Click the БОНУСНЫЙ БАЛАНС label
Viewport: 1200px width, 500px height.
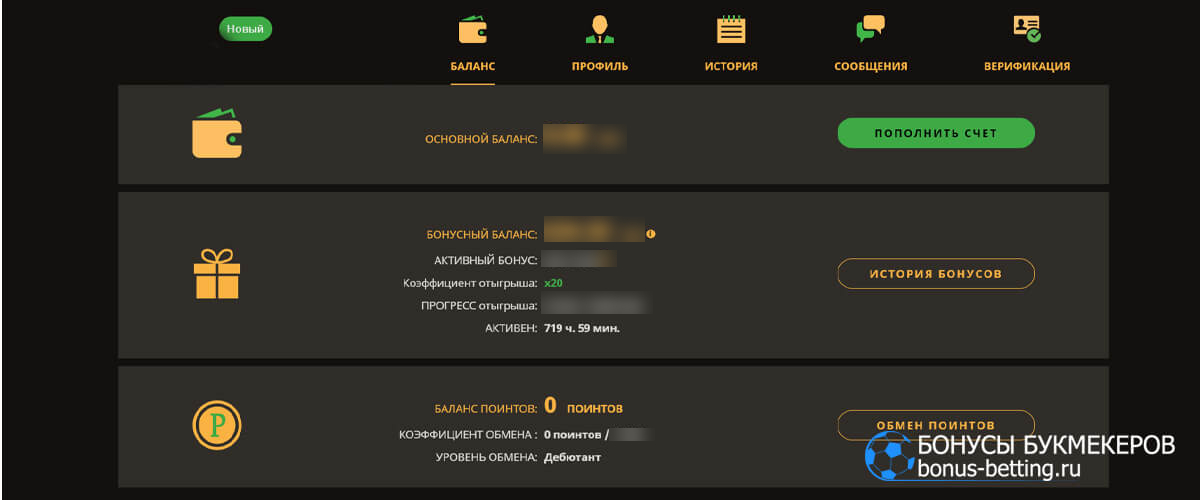pyautogui.click(x=482, y=234)
